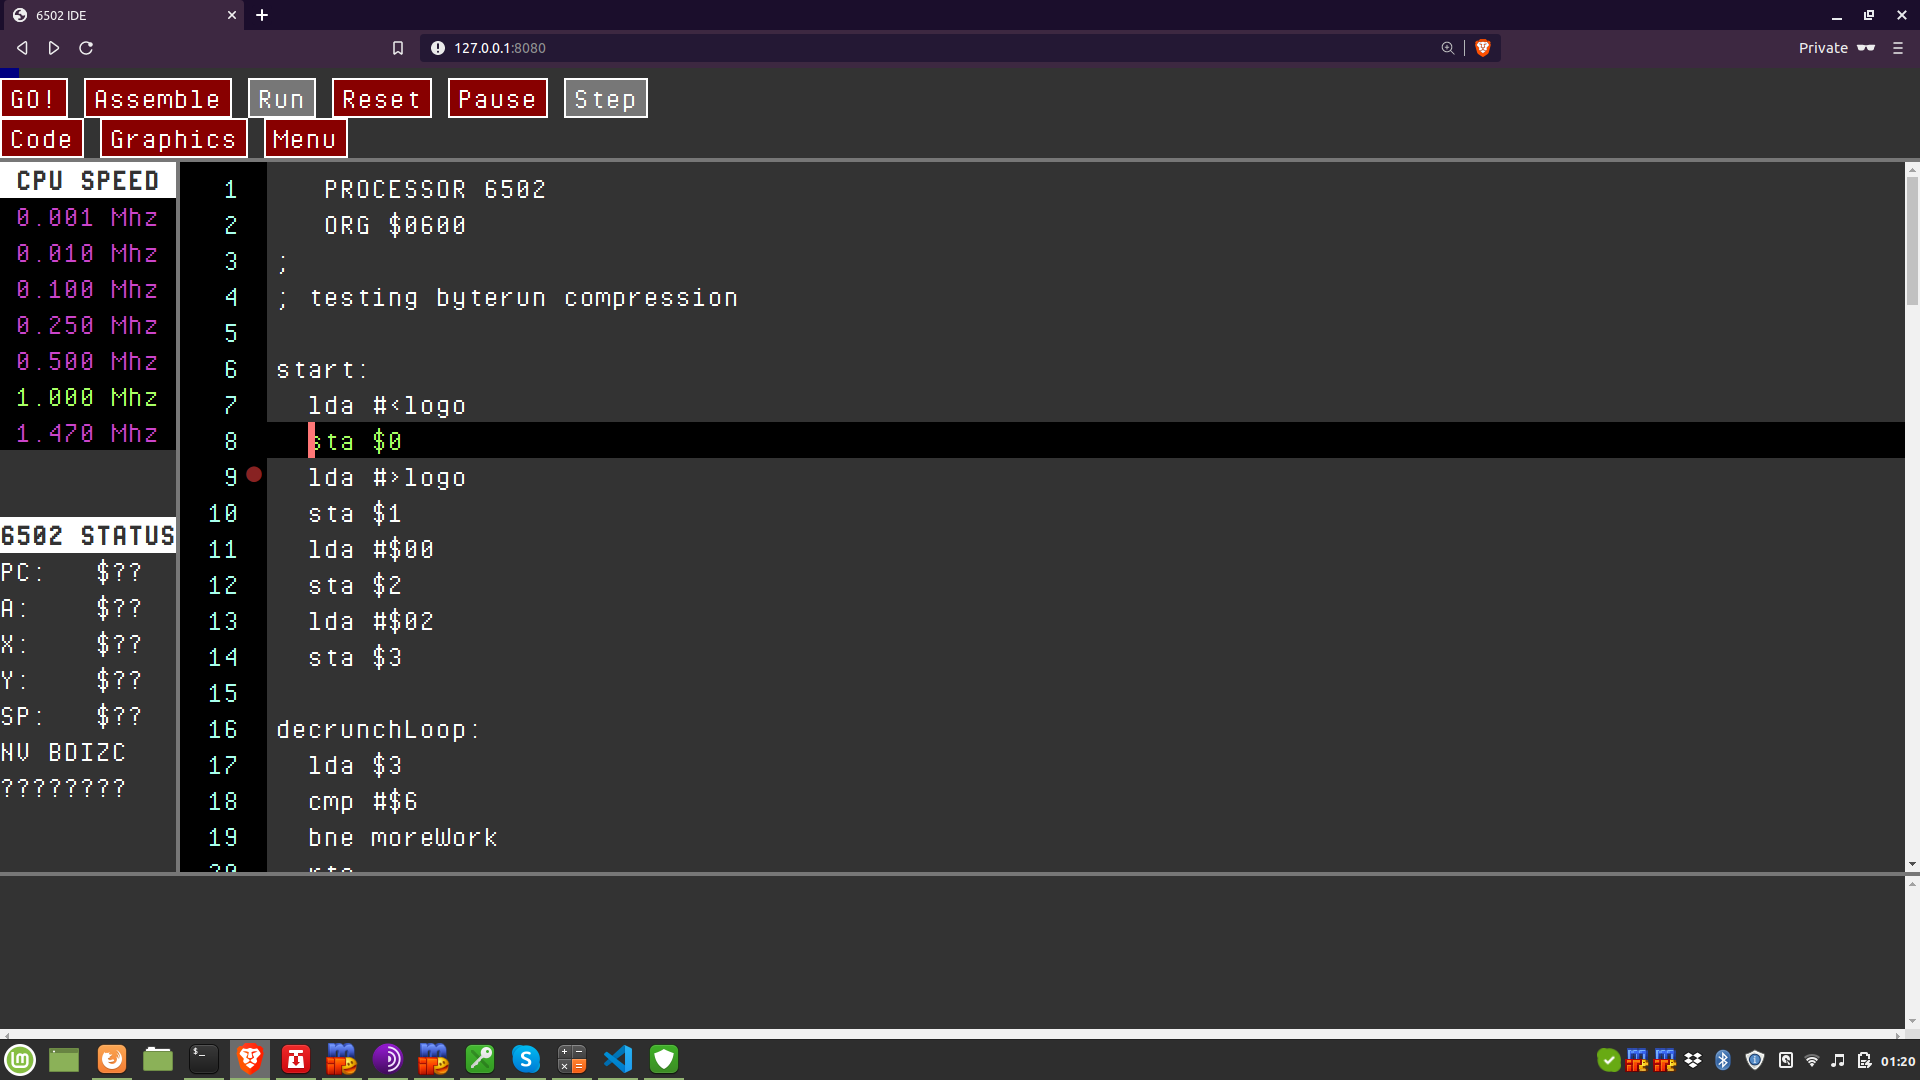Screen dimensions: 1920x1080
Task: Select the 1.470 Mhz CPU speed
Action: click(x=87, y=434)
